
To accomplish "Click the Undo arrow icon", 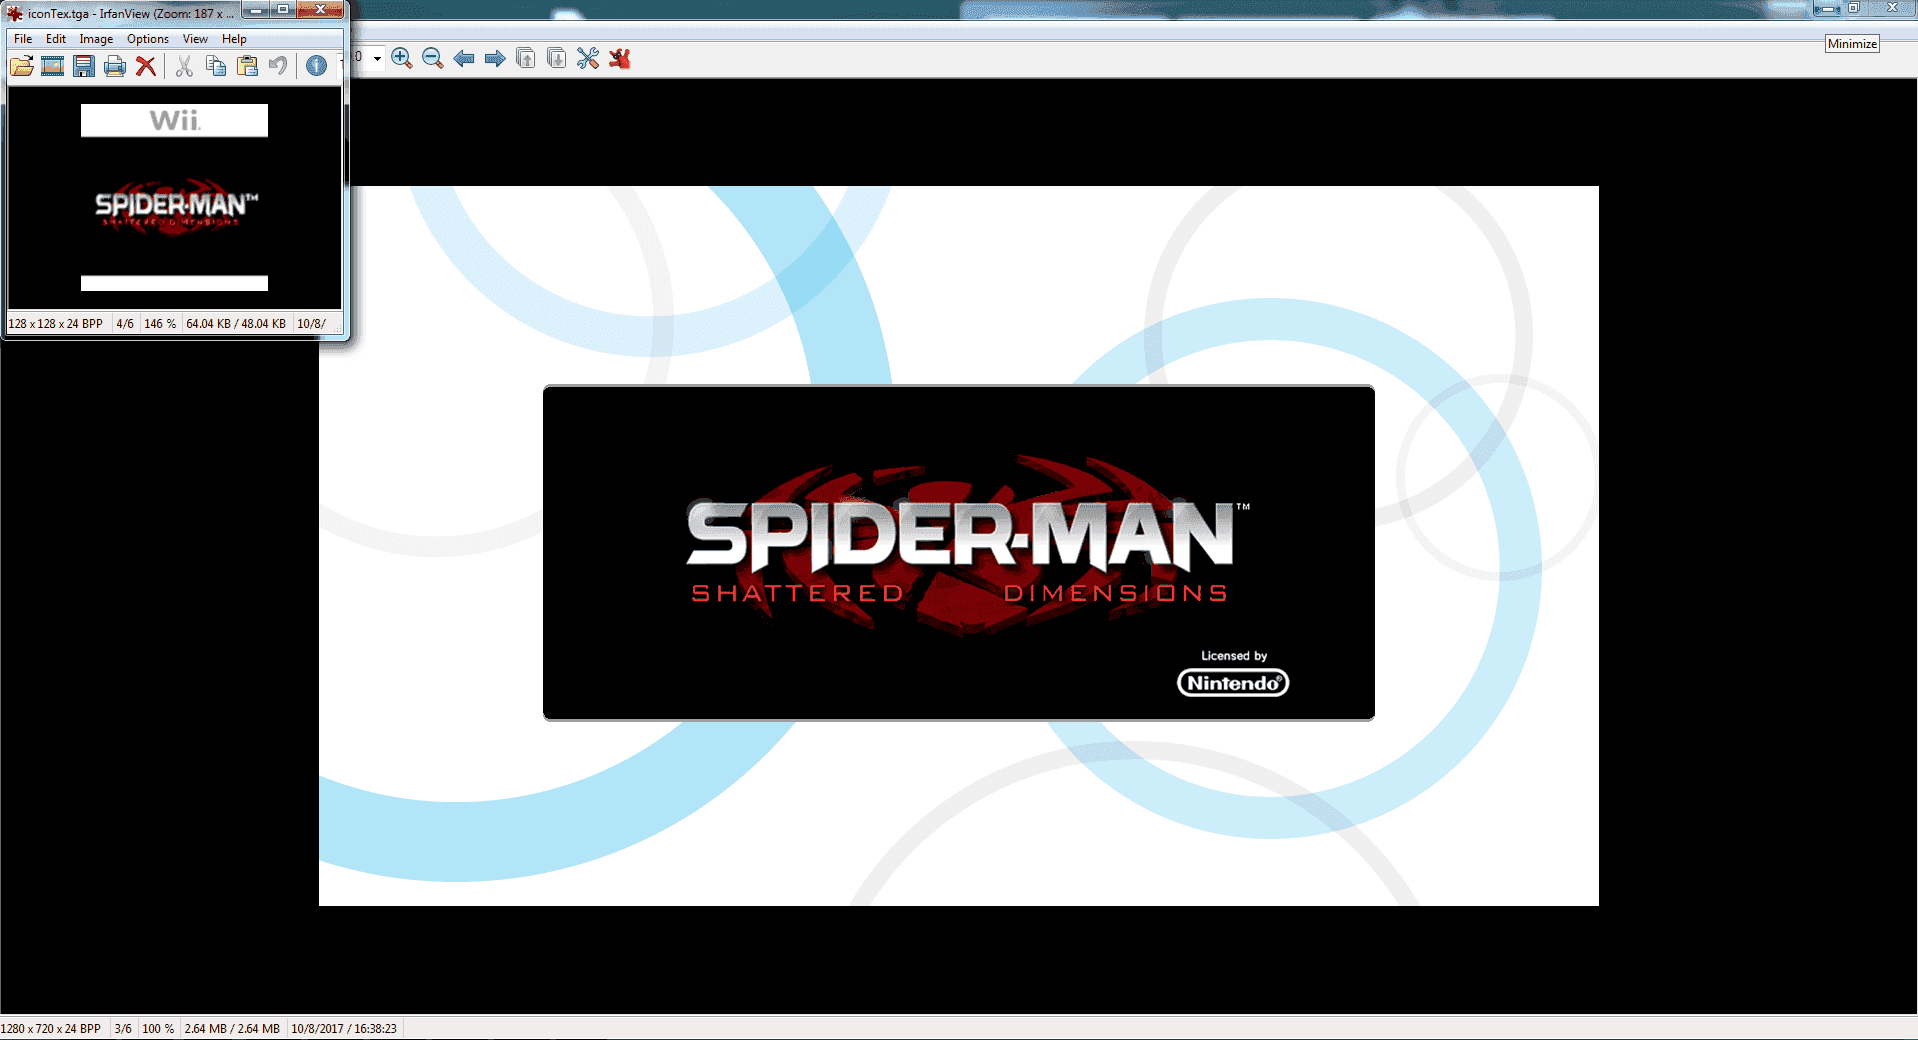I will 278,66.
